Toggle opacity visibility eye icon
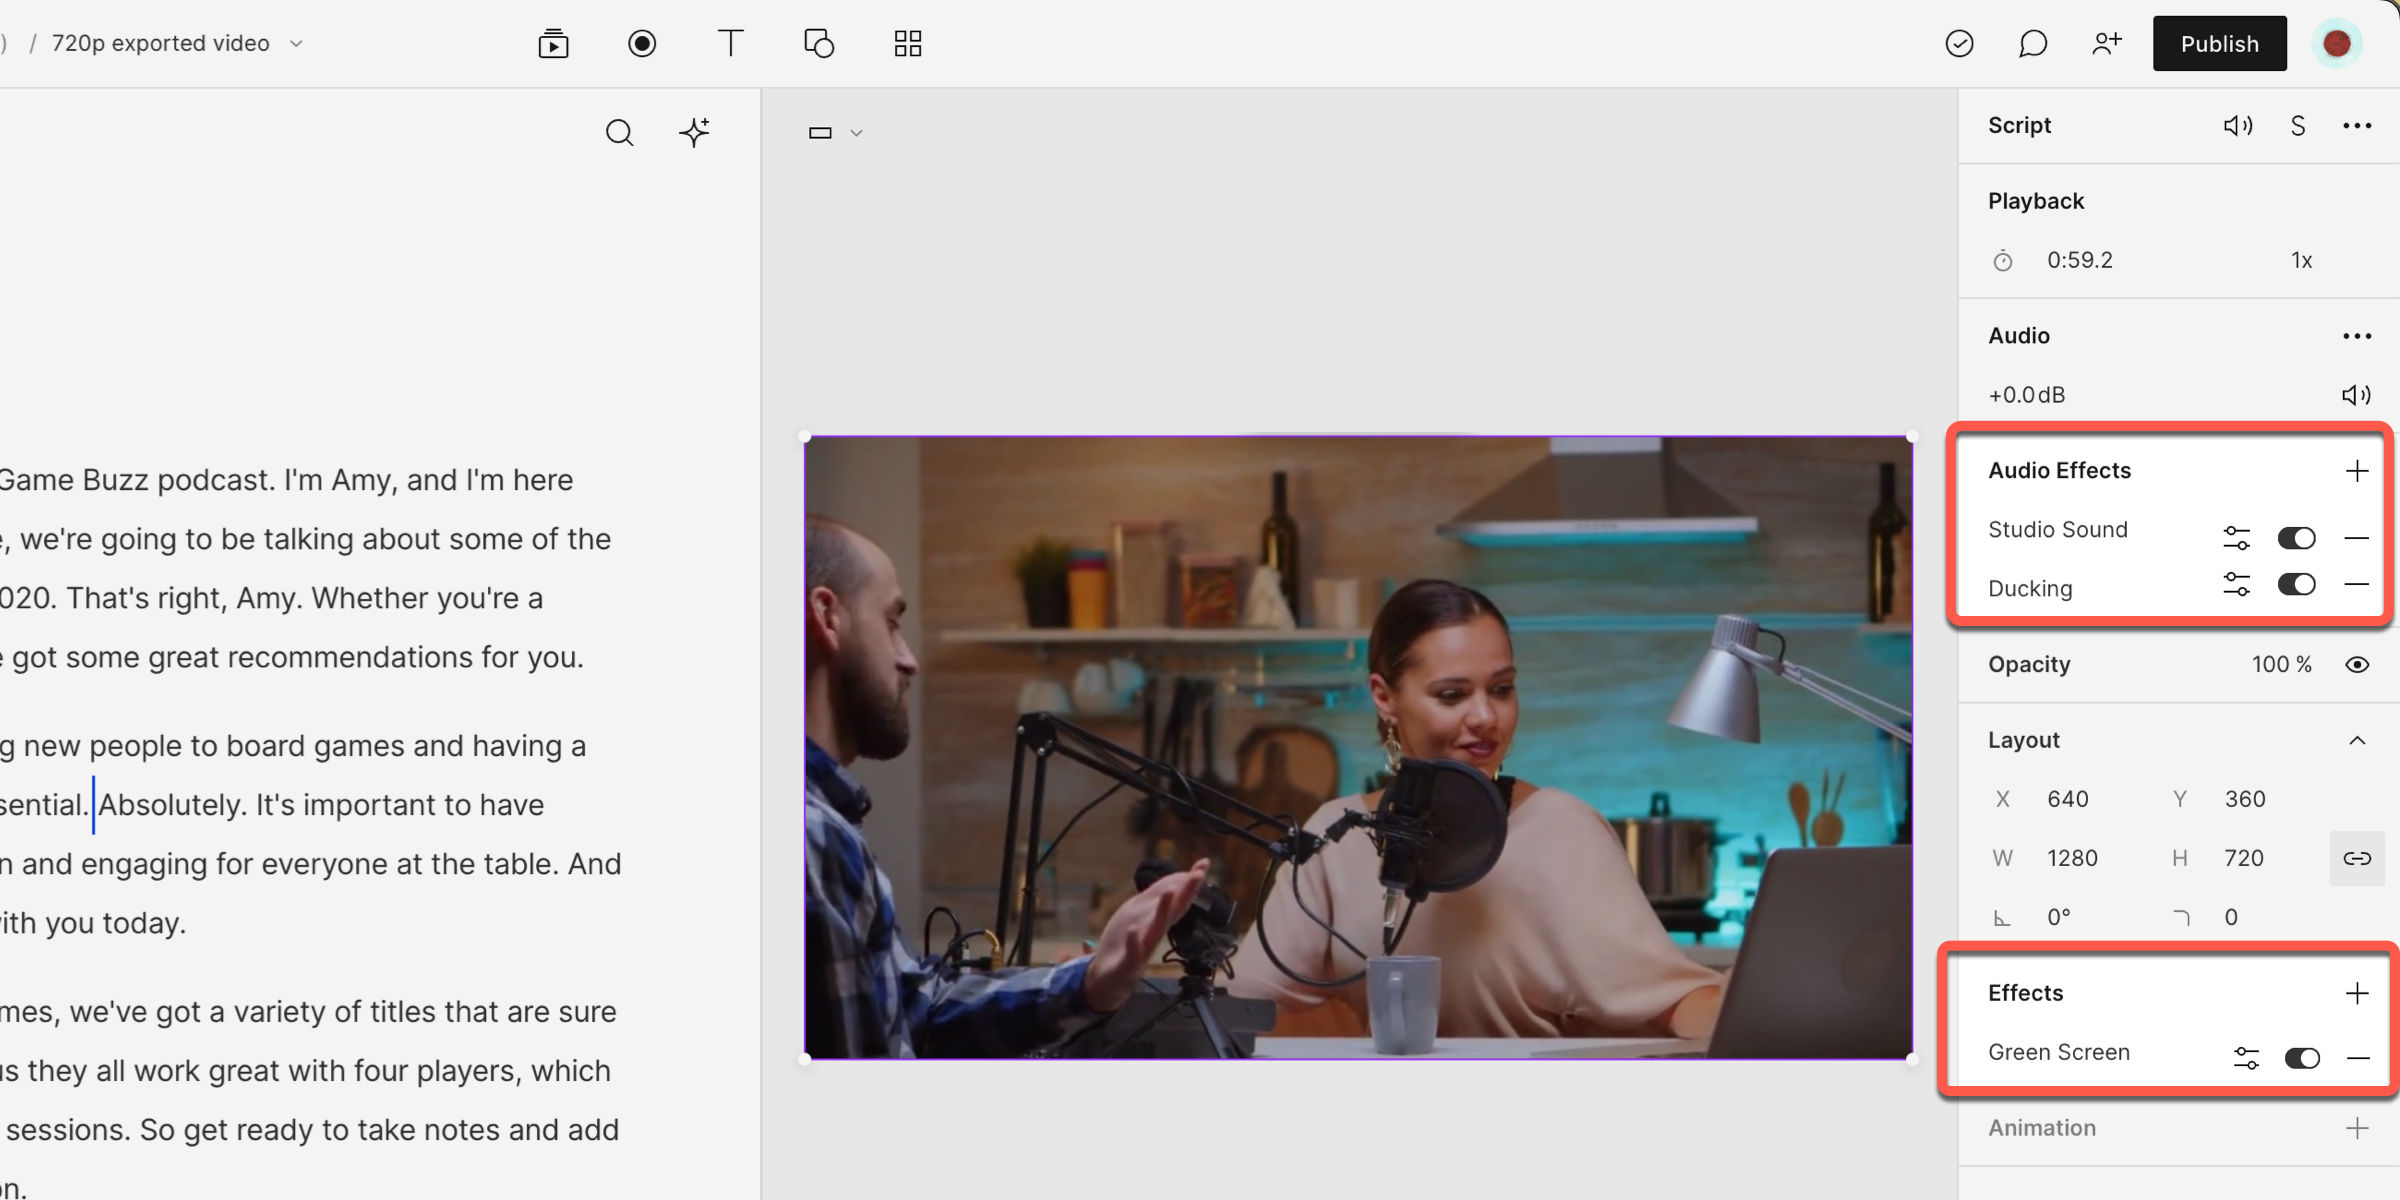 [2357, 665]
